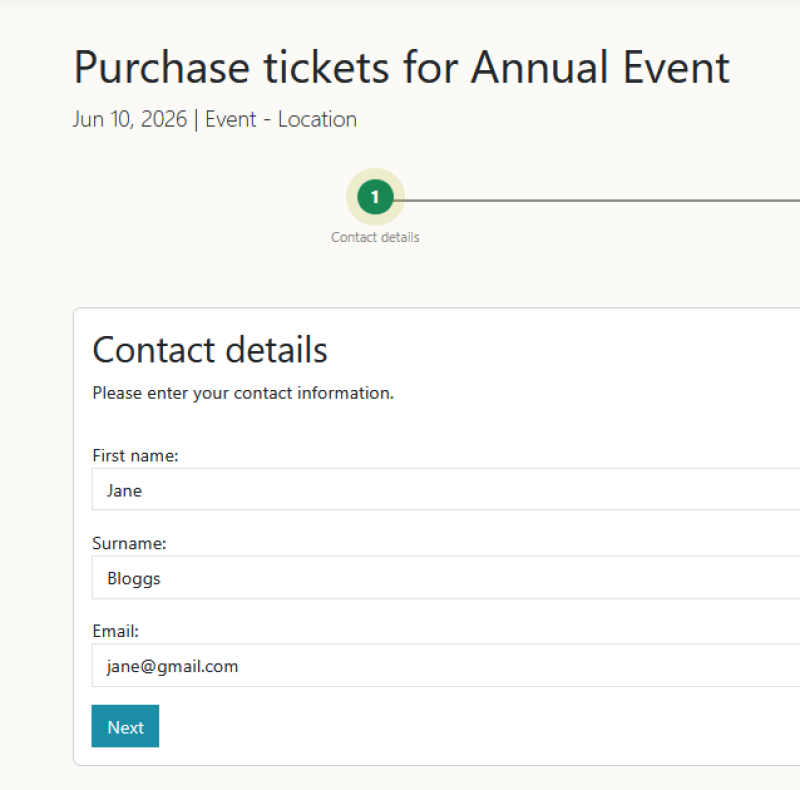Click the 'Jun 10, 2026' date text
Image resolution: width=800 pixels, height=790 pixels.
point(130,120)
